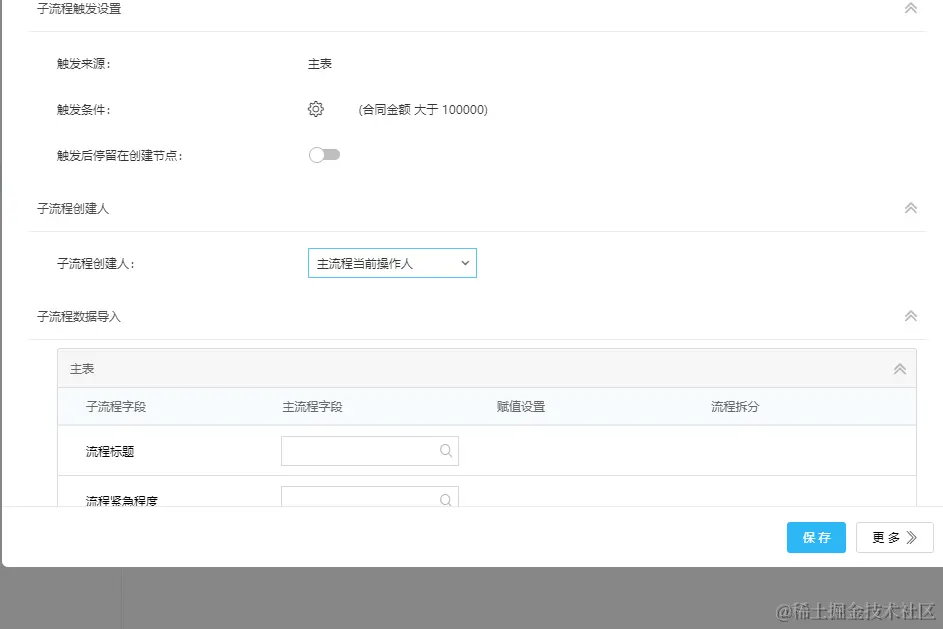Open trigger condition gear settings
The image size is (943, 629).
click(316, 109)
